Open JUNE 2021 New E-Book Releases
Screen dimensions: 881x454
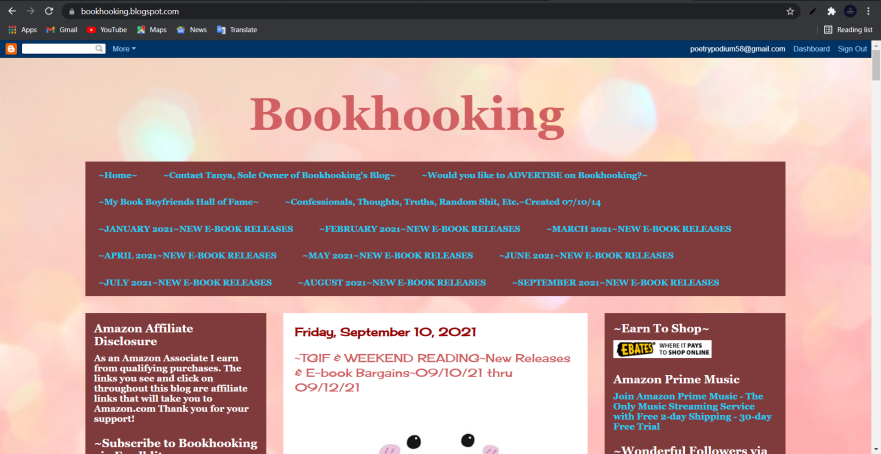586,256
